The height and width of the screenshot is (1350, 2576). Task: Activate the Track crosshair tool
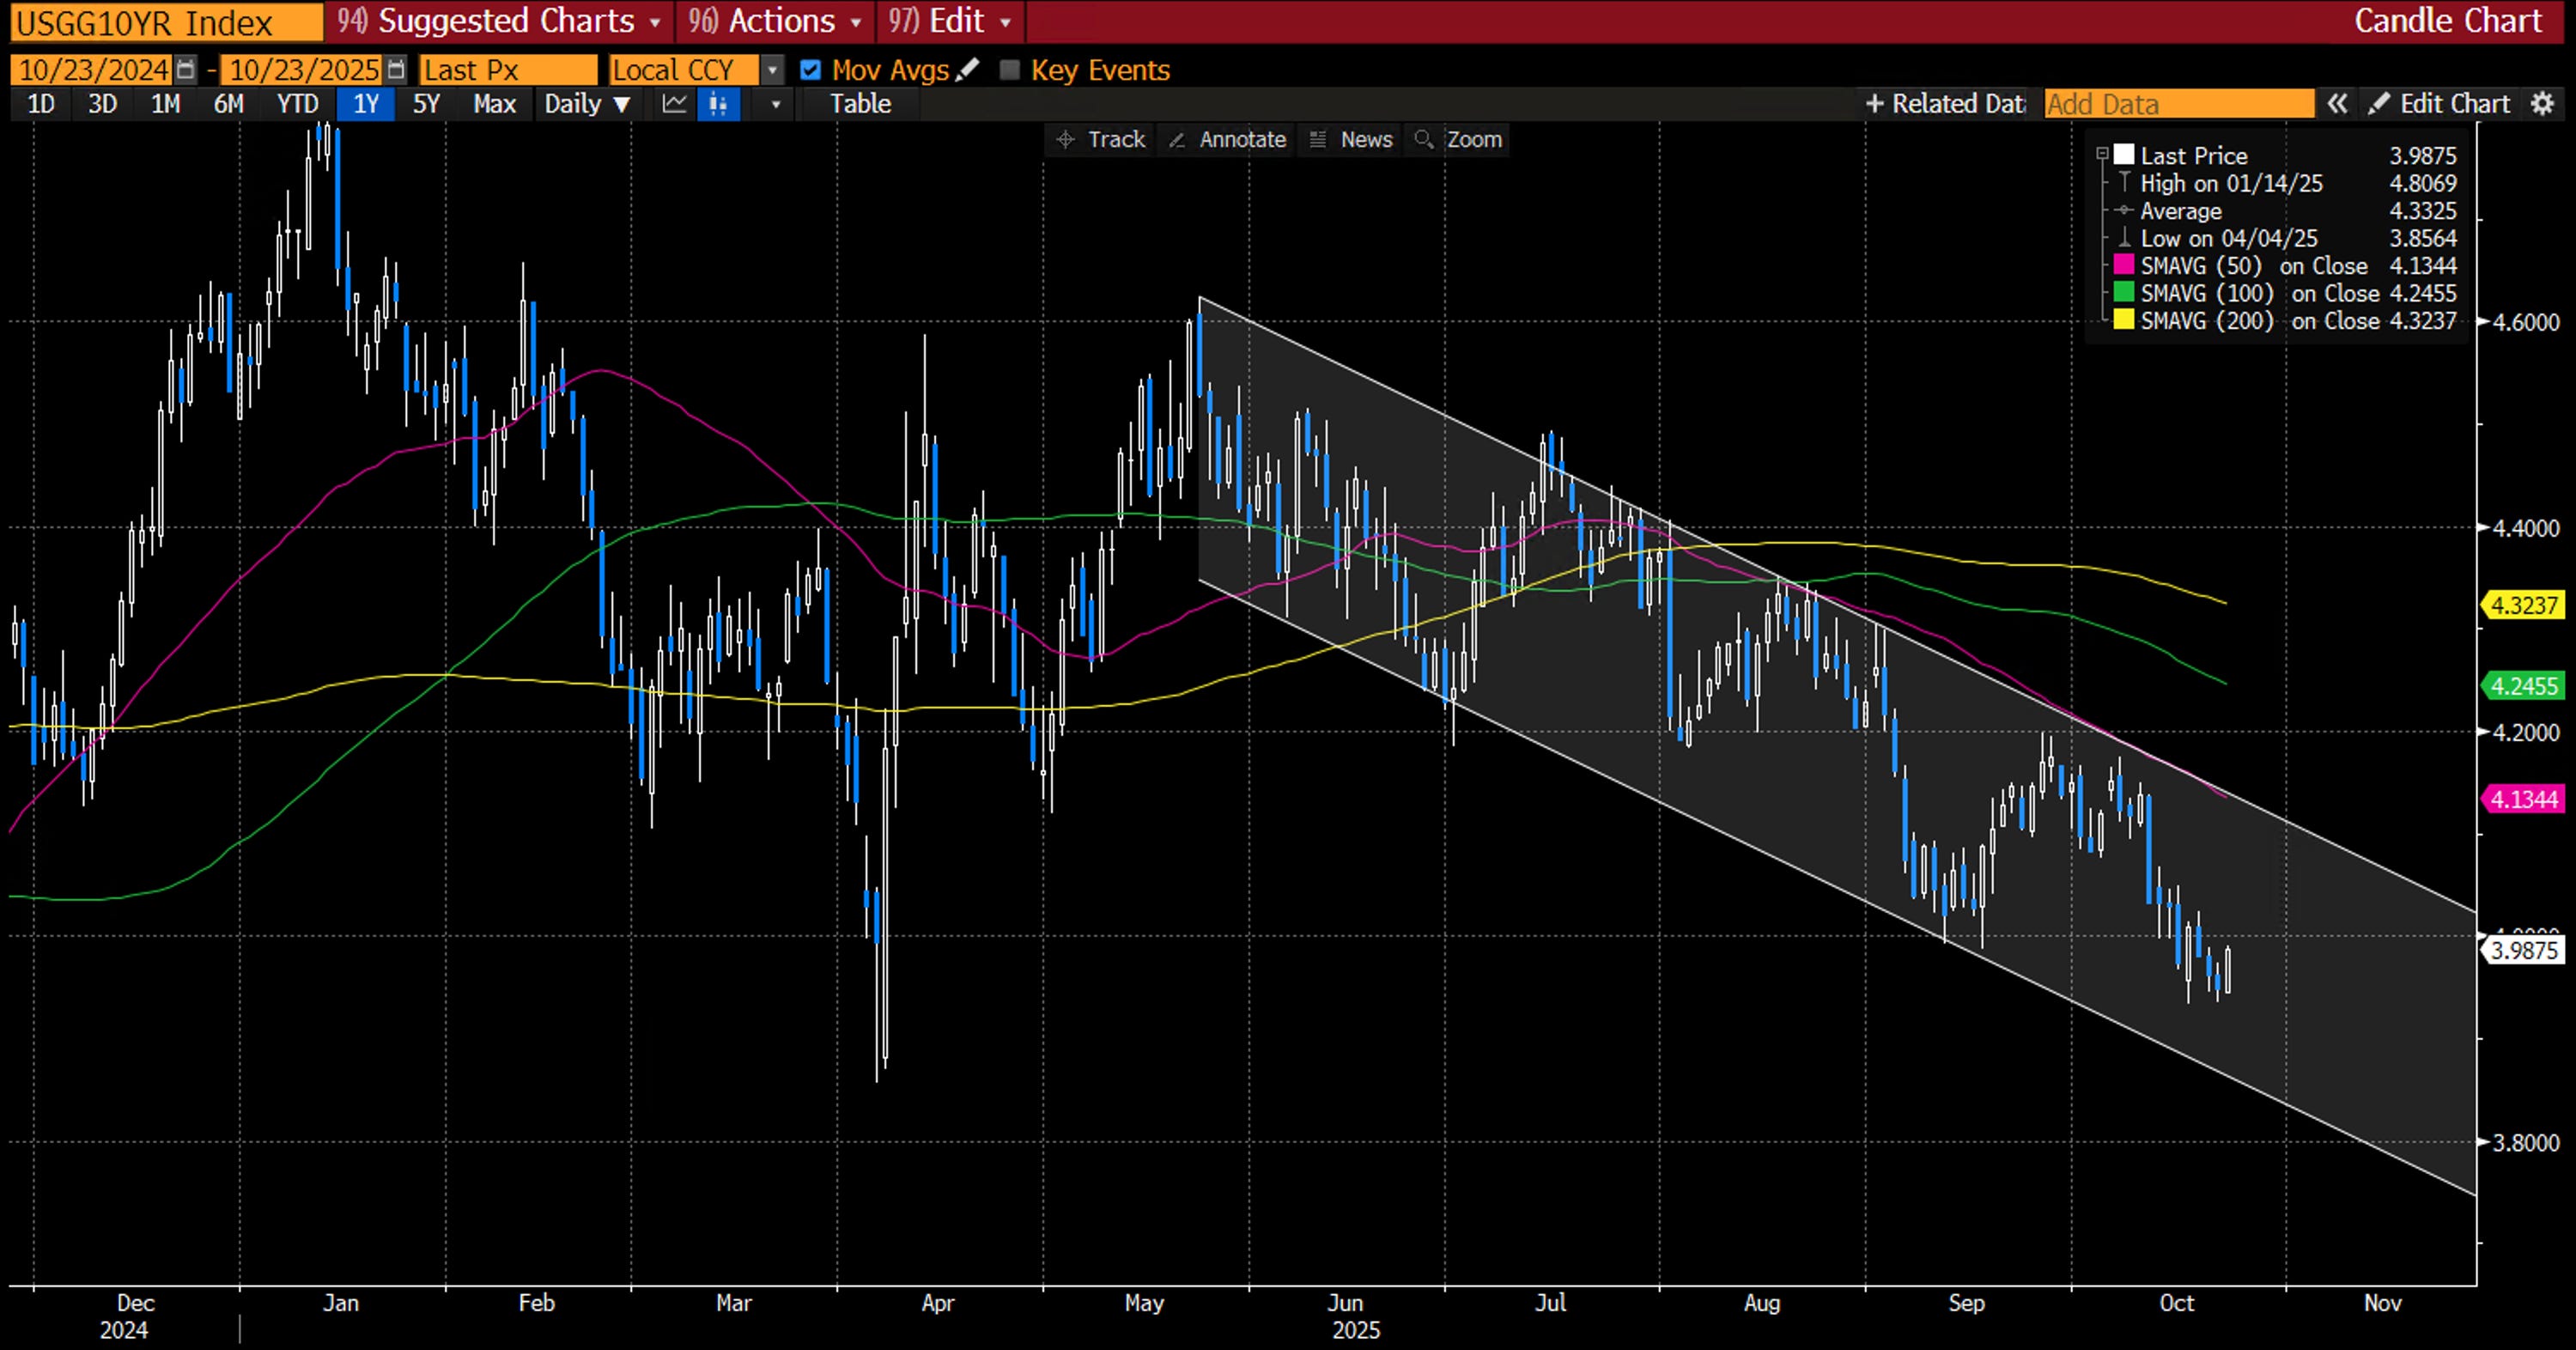click(1101, 139)
